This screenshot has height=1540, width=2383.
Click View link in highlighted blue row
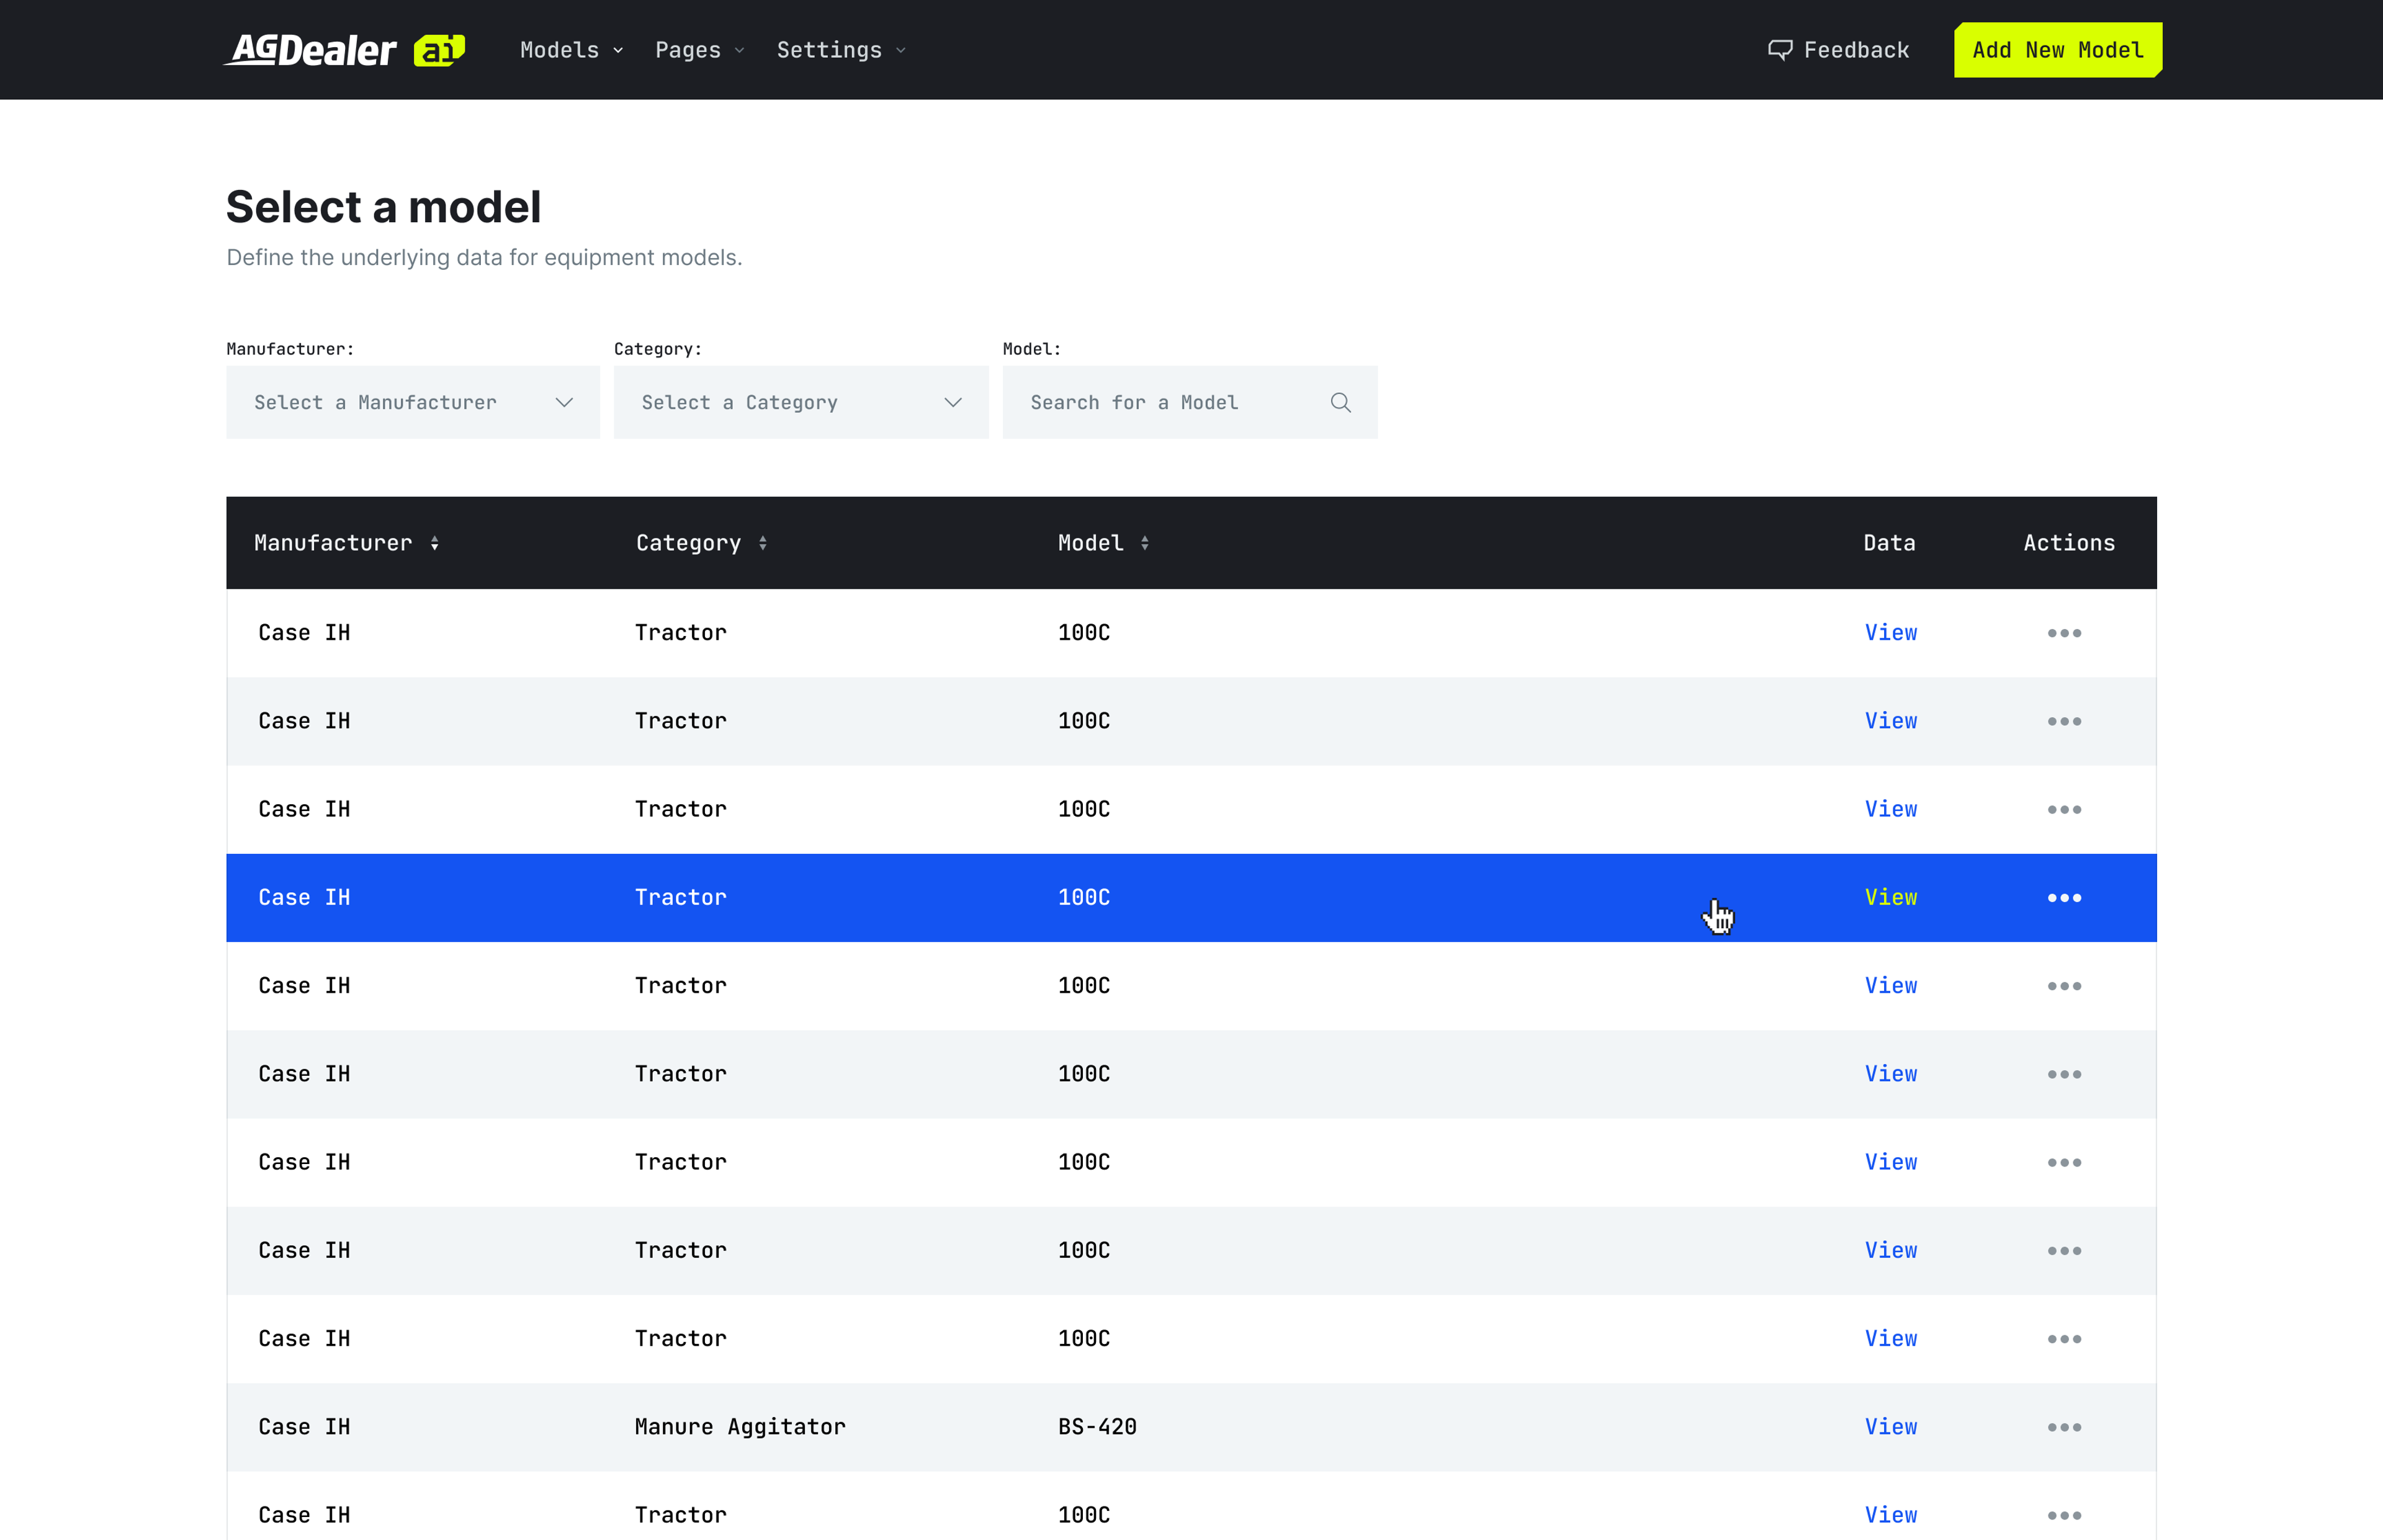[1890, 898]
